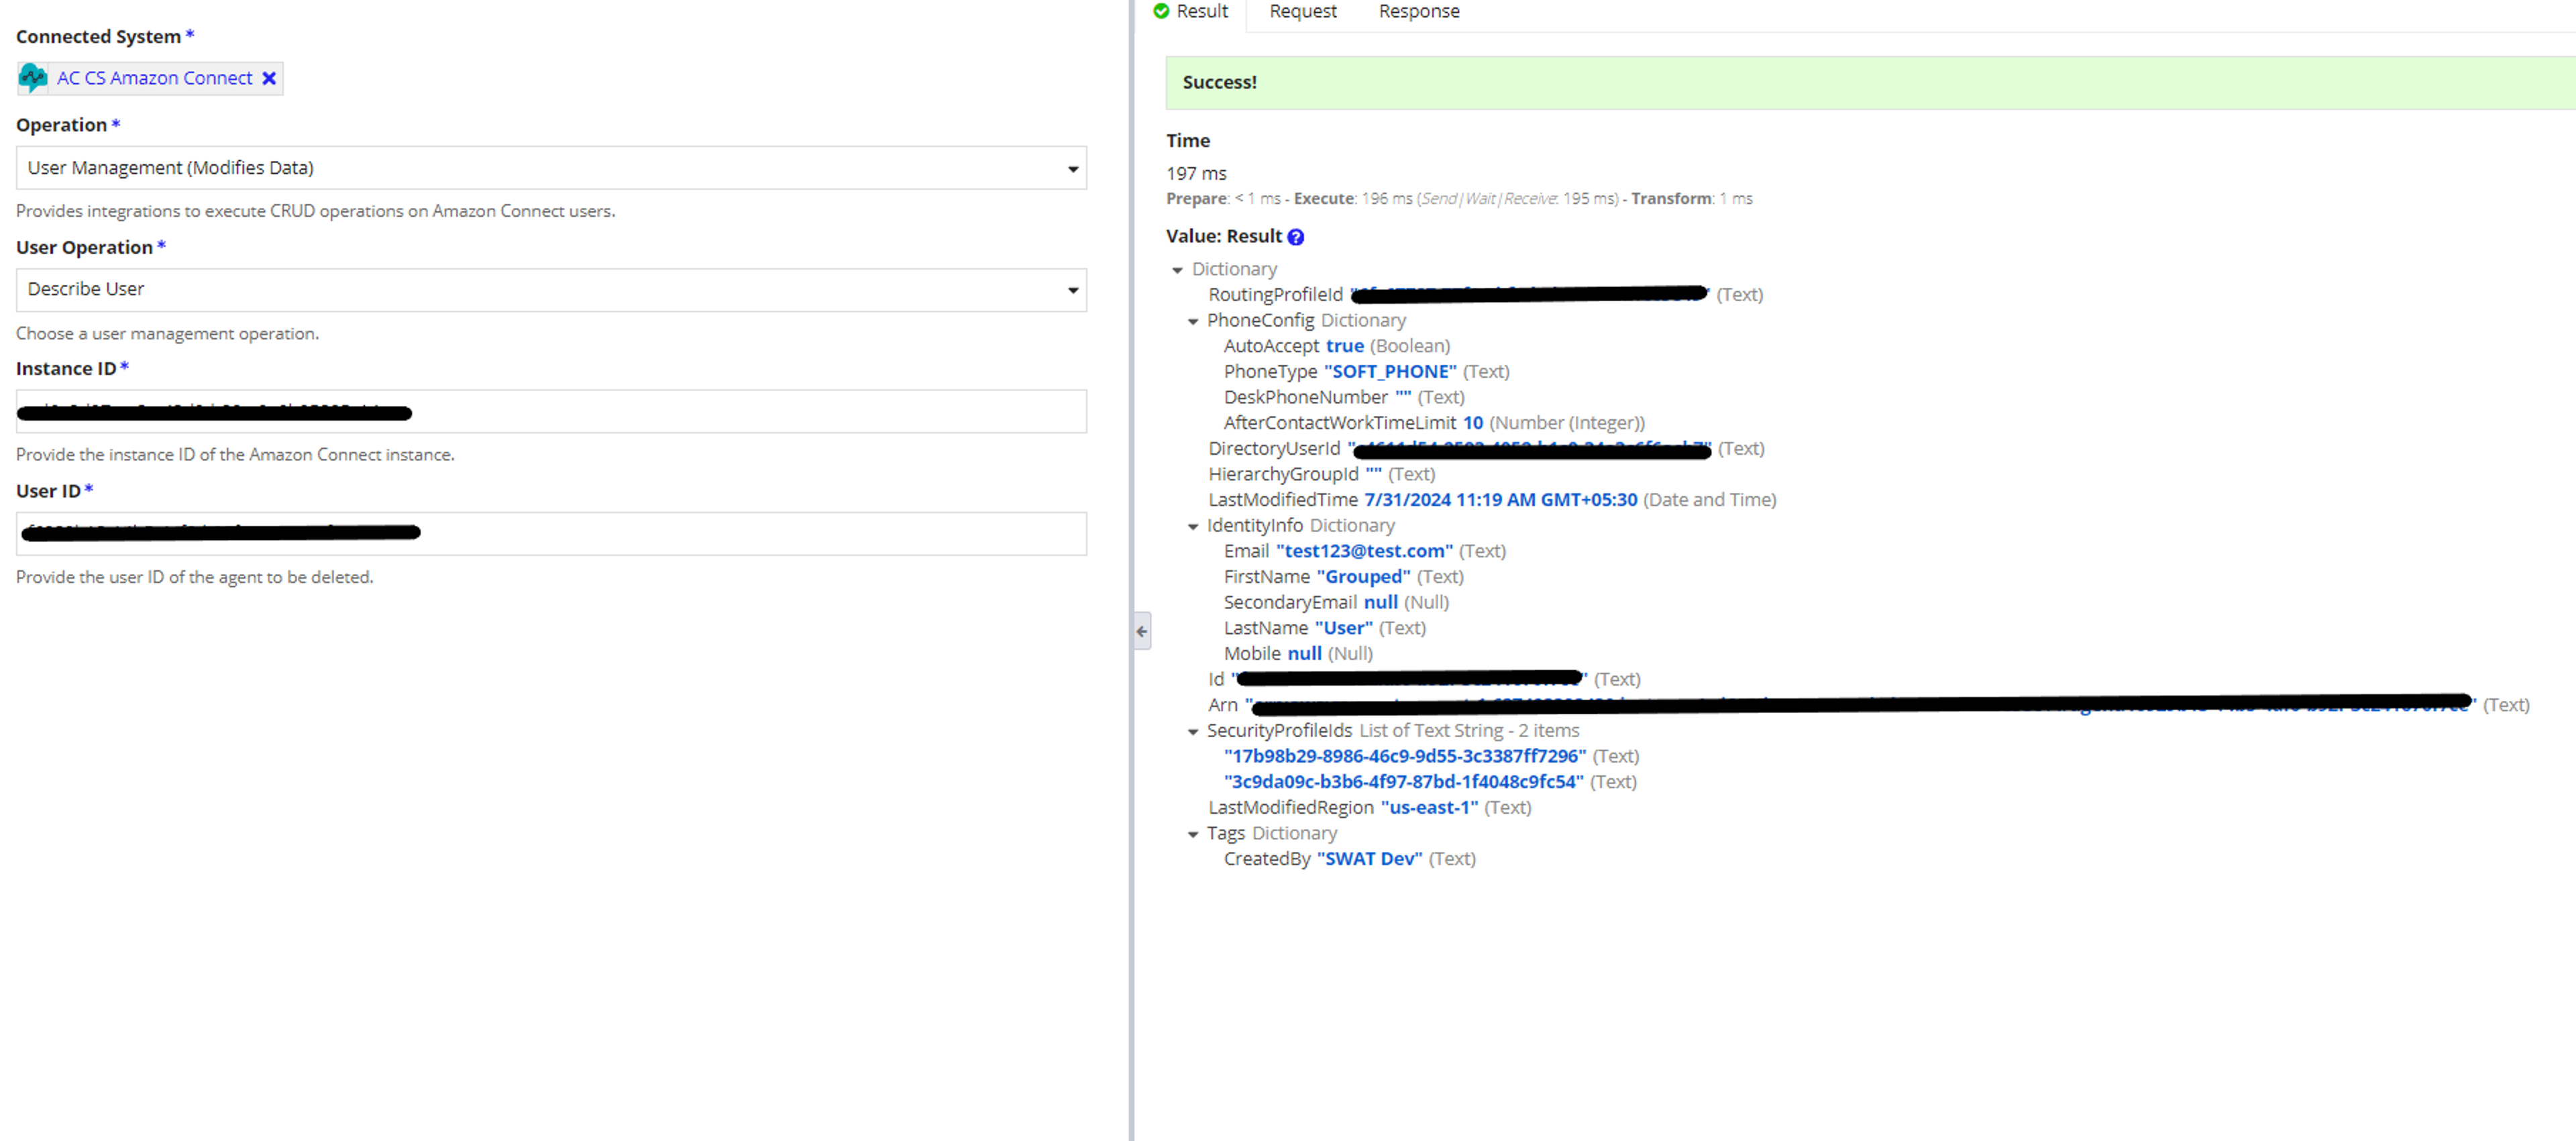Click the HierarchyGroupId row label

pyautogui.click(x=1283, y=474)
